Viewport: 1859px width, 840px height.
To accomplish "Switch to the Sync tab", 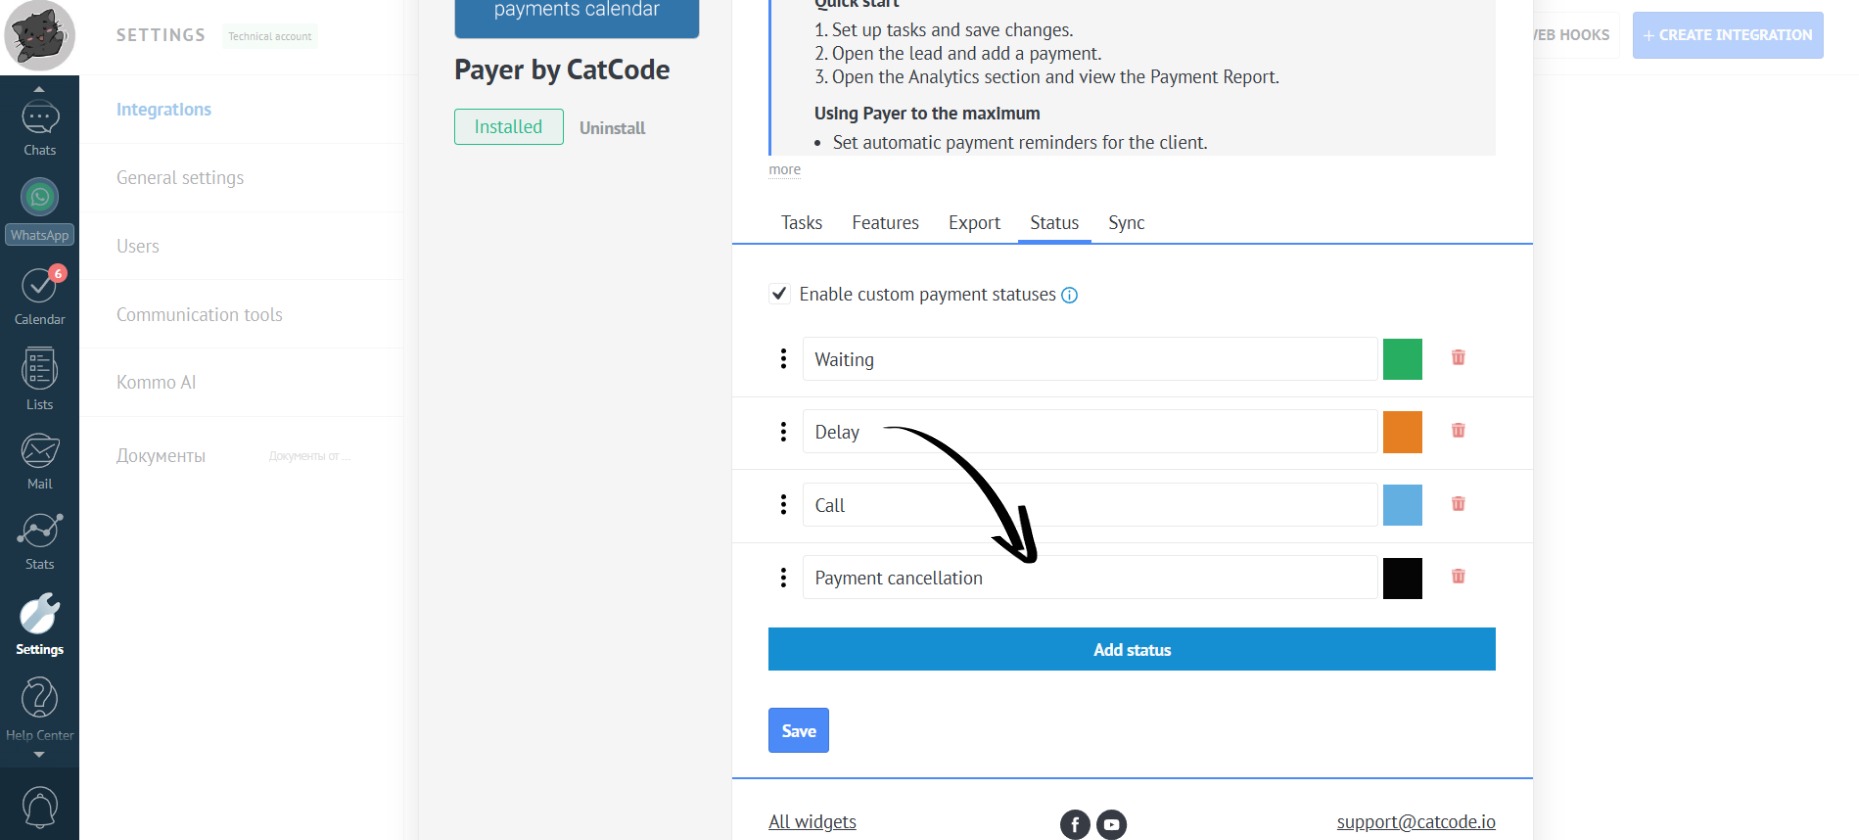I will coord(1126,223).
